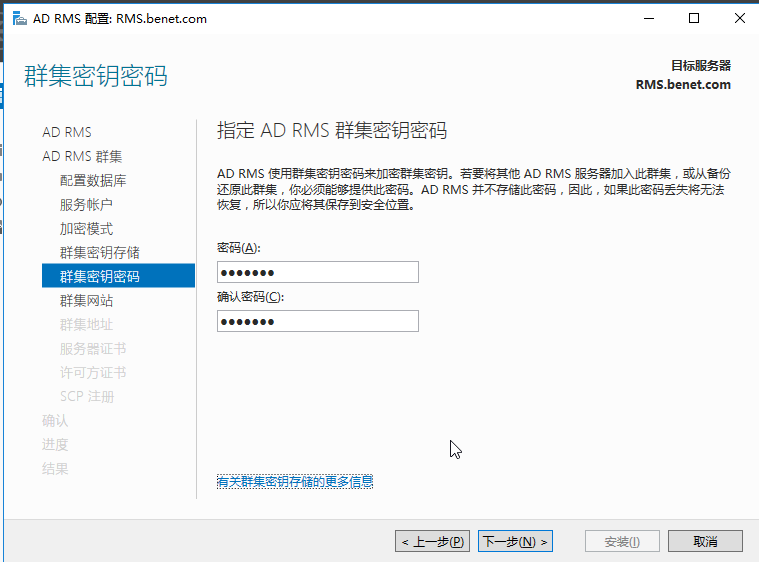Viewport: 759px width, 562px height.
Task: Click the disabled 群集地址 step
Action: [86, 325]
